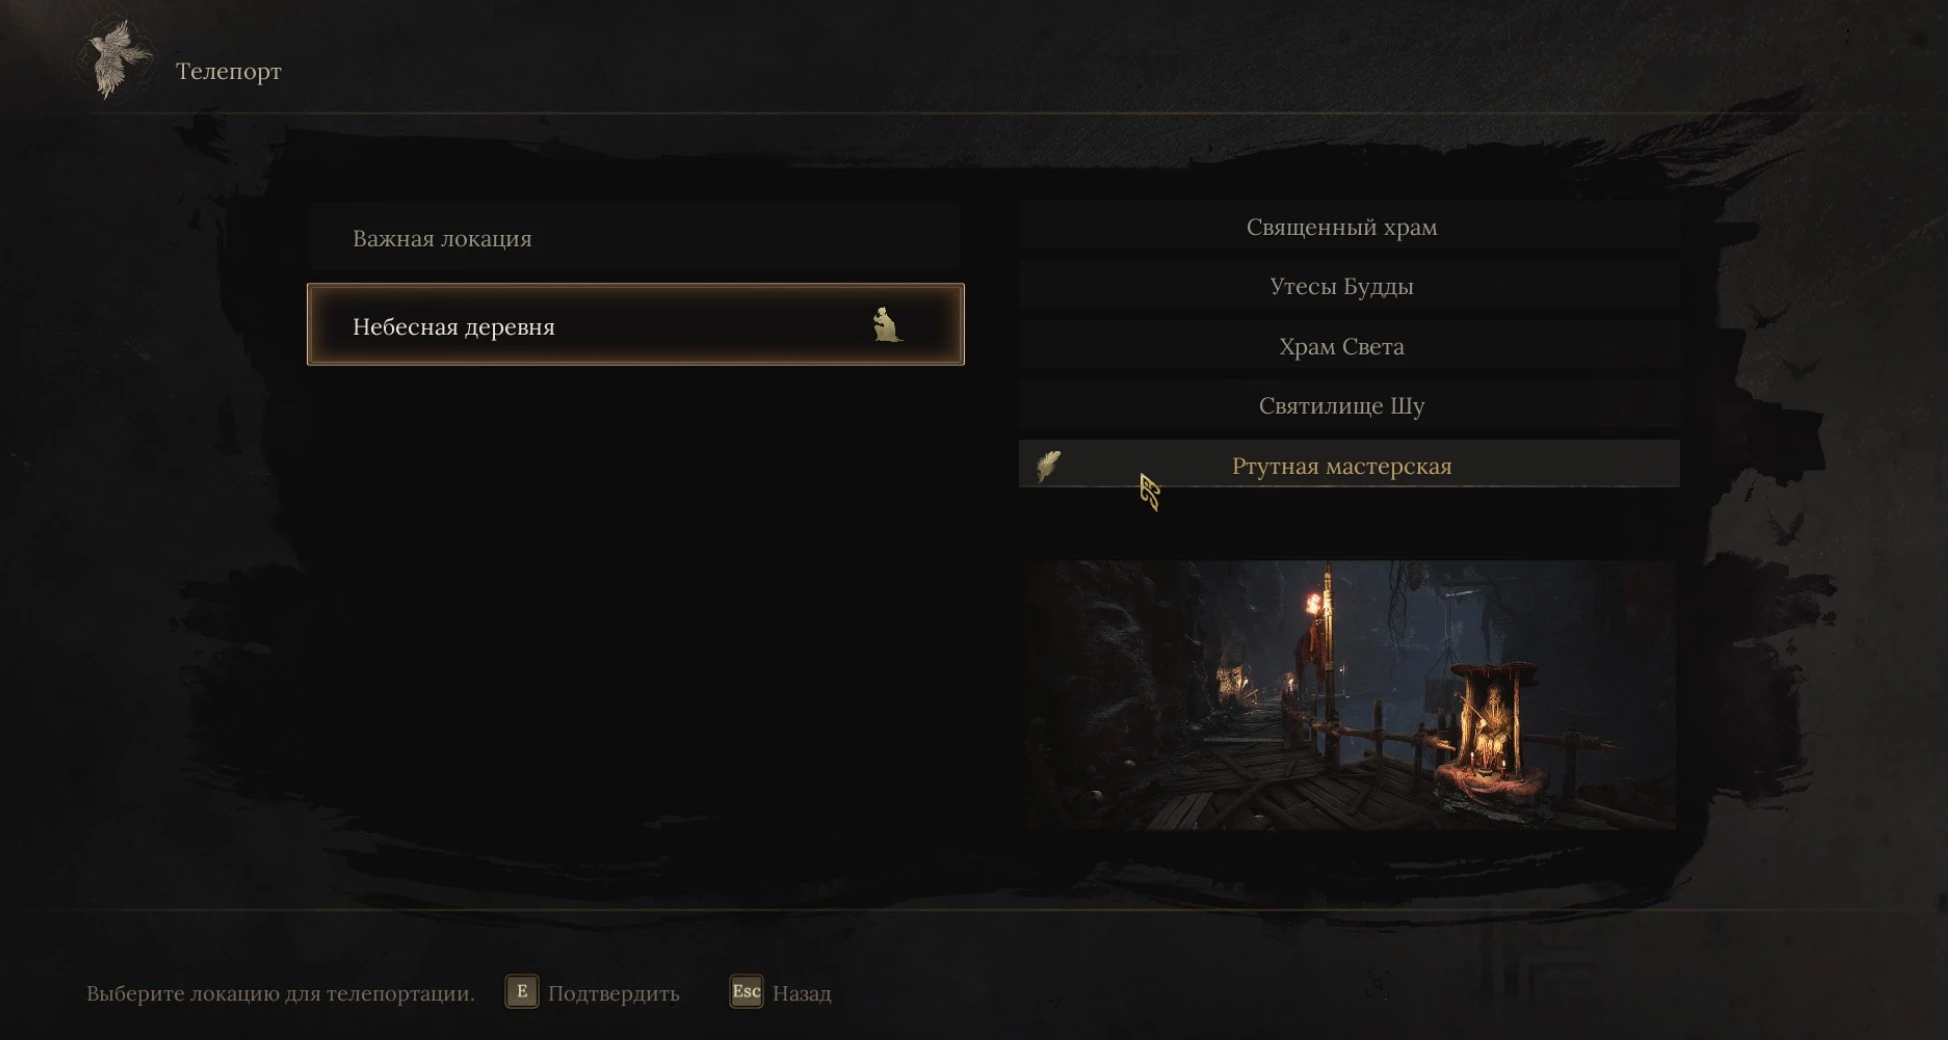Click the hint text Выберите локацию для телепортации
1948x1040 pixels.
pos(280,994)
